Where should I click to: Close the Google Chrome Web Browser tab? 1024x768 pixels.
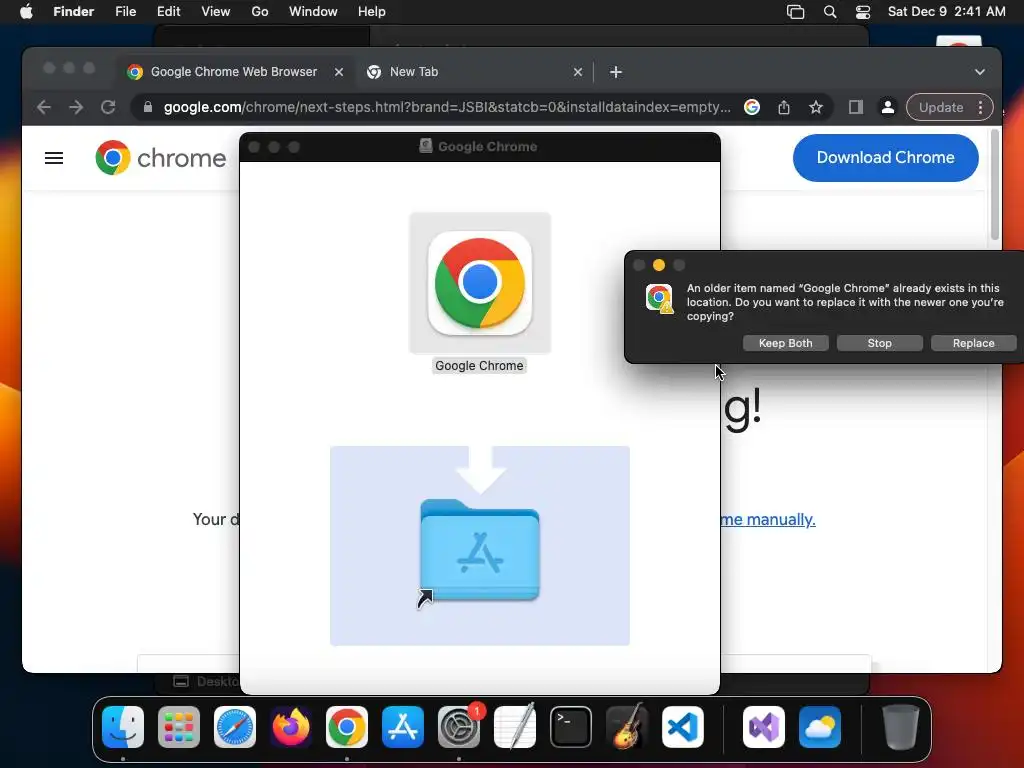click(339, 72)
